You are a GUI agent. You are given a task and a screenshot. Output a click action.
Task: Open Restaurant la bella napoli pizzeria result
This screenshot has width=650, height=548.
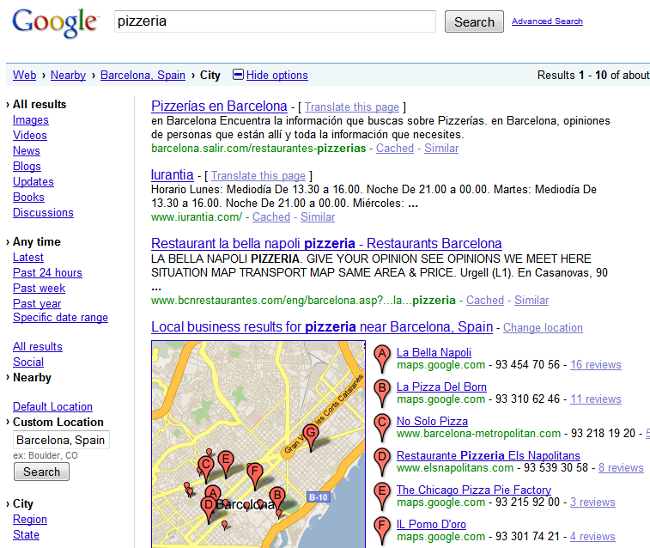[326, 243]
